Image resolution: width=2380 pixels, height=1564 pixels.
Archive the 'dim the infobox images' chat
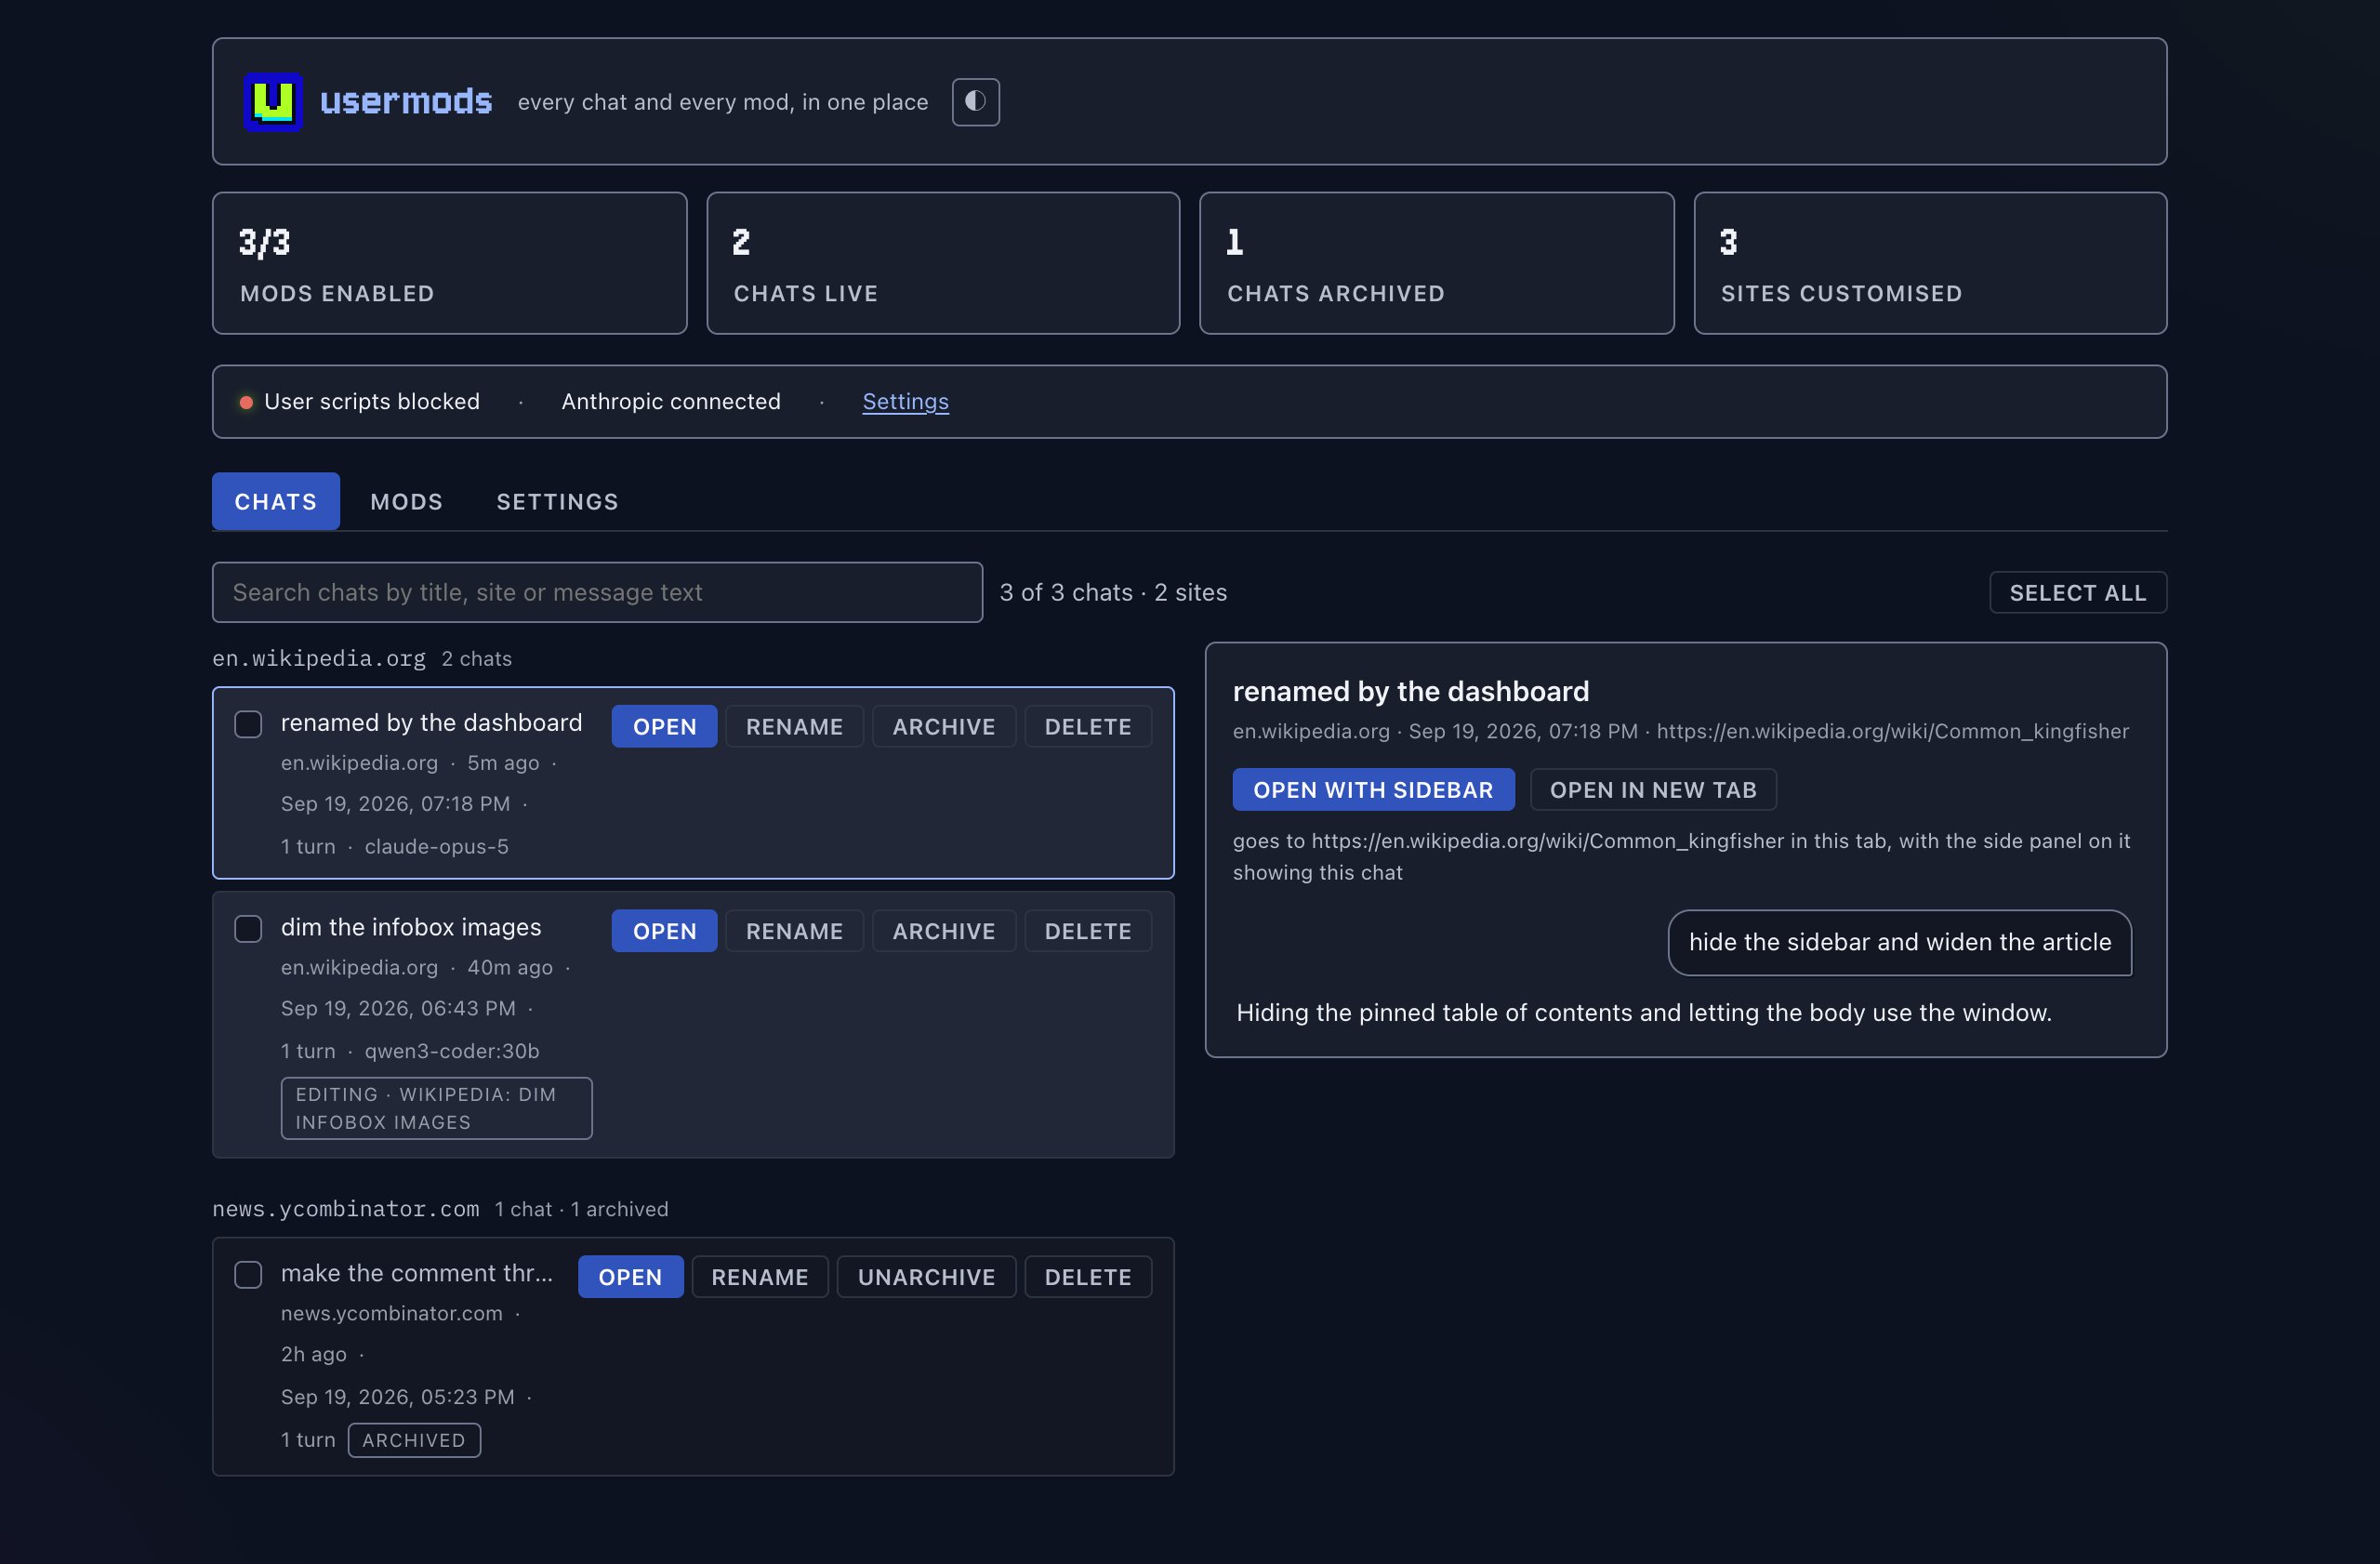[x=943, y=930]
